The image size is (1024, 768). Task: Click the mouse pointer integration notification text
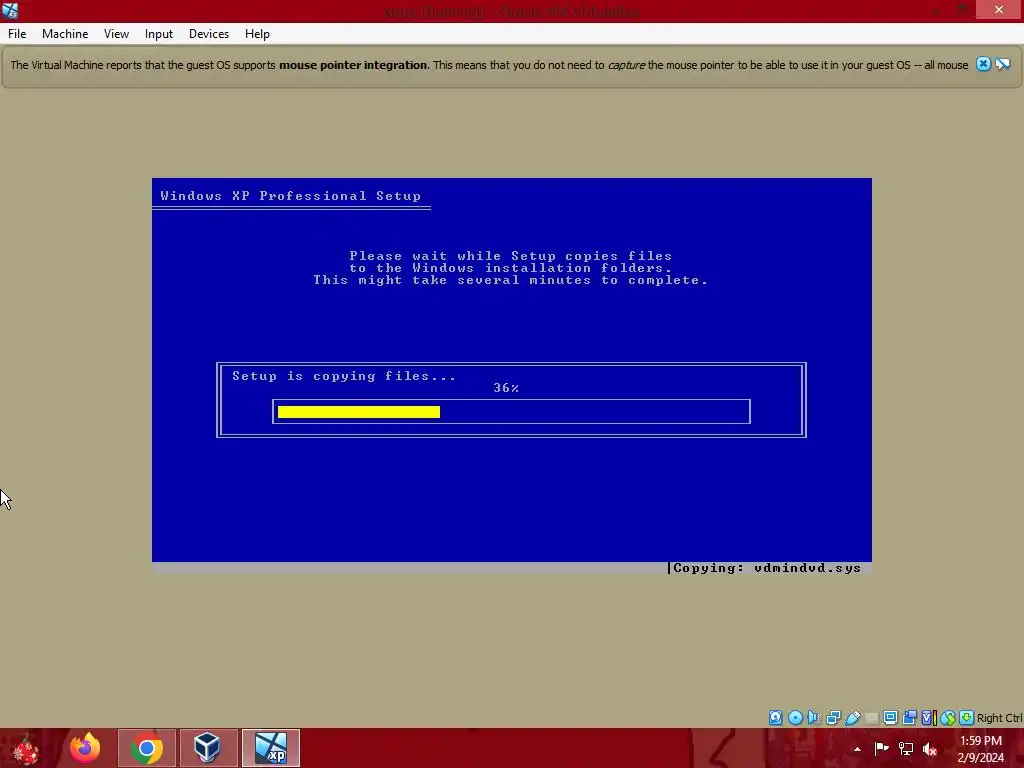(x=489, y=65)
